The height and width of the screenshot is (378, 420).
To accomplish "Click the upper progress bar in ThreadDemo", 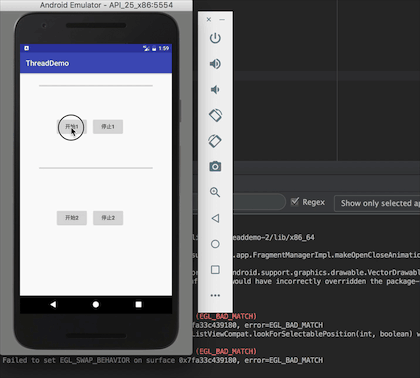I will pos(96,86).
